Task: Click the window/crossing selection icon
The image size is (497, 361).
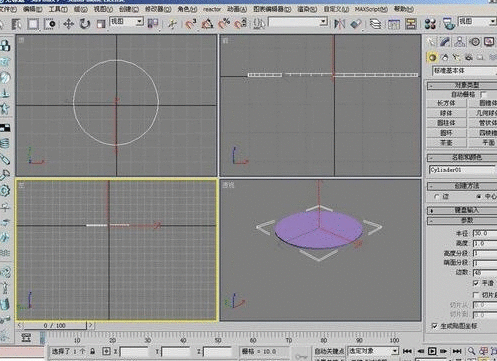Action: pyautogui.click(x=50, y=24)
